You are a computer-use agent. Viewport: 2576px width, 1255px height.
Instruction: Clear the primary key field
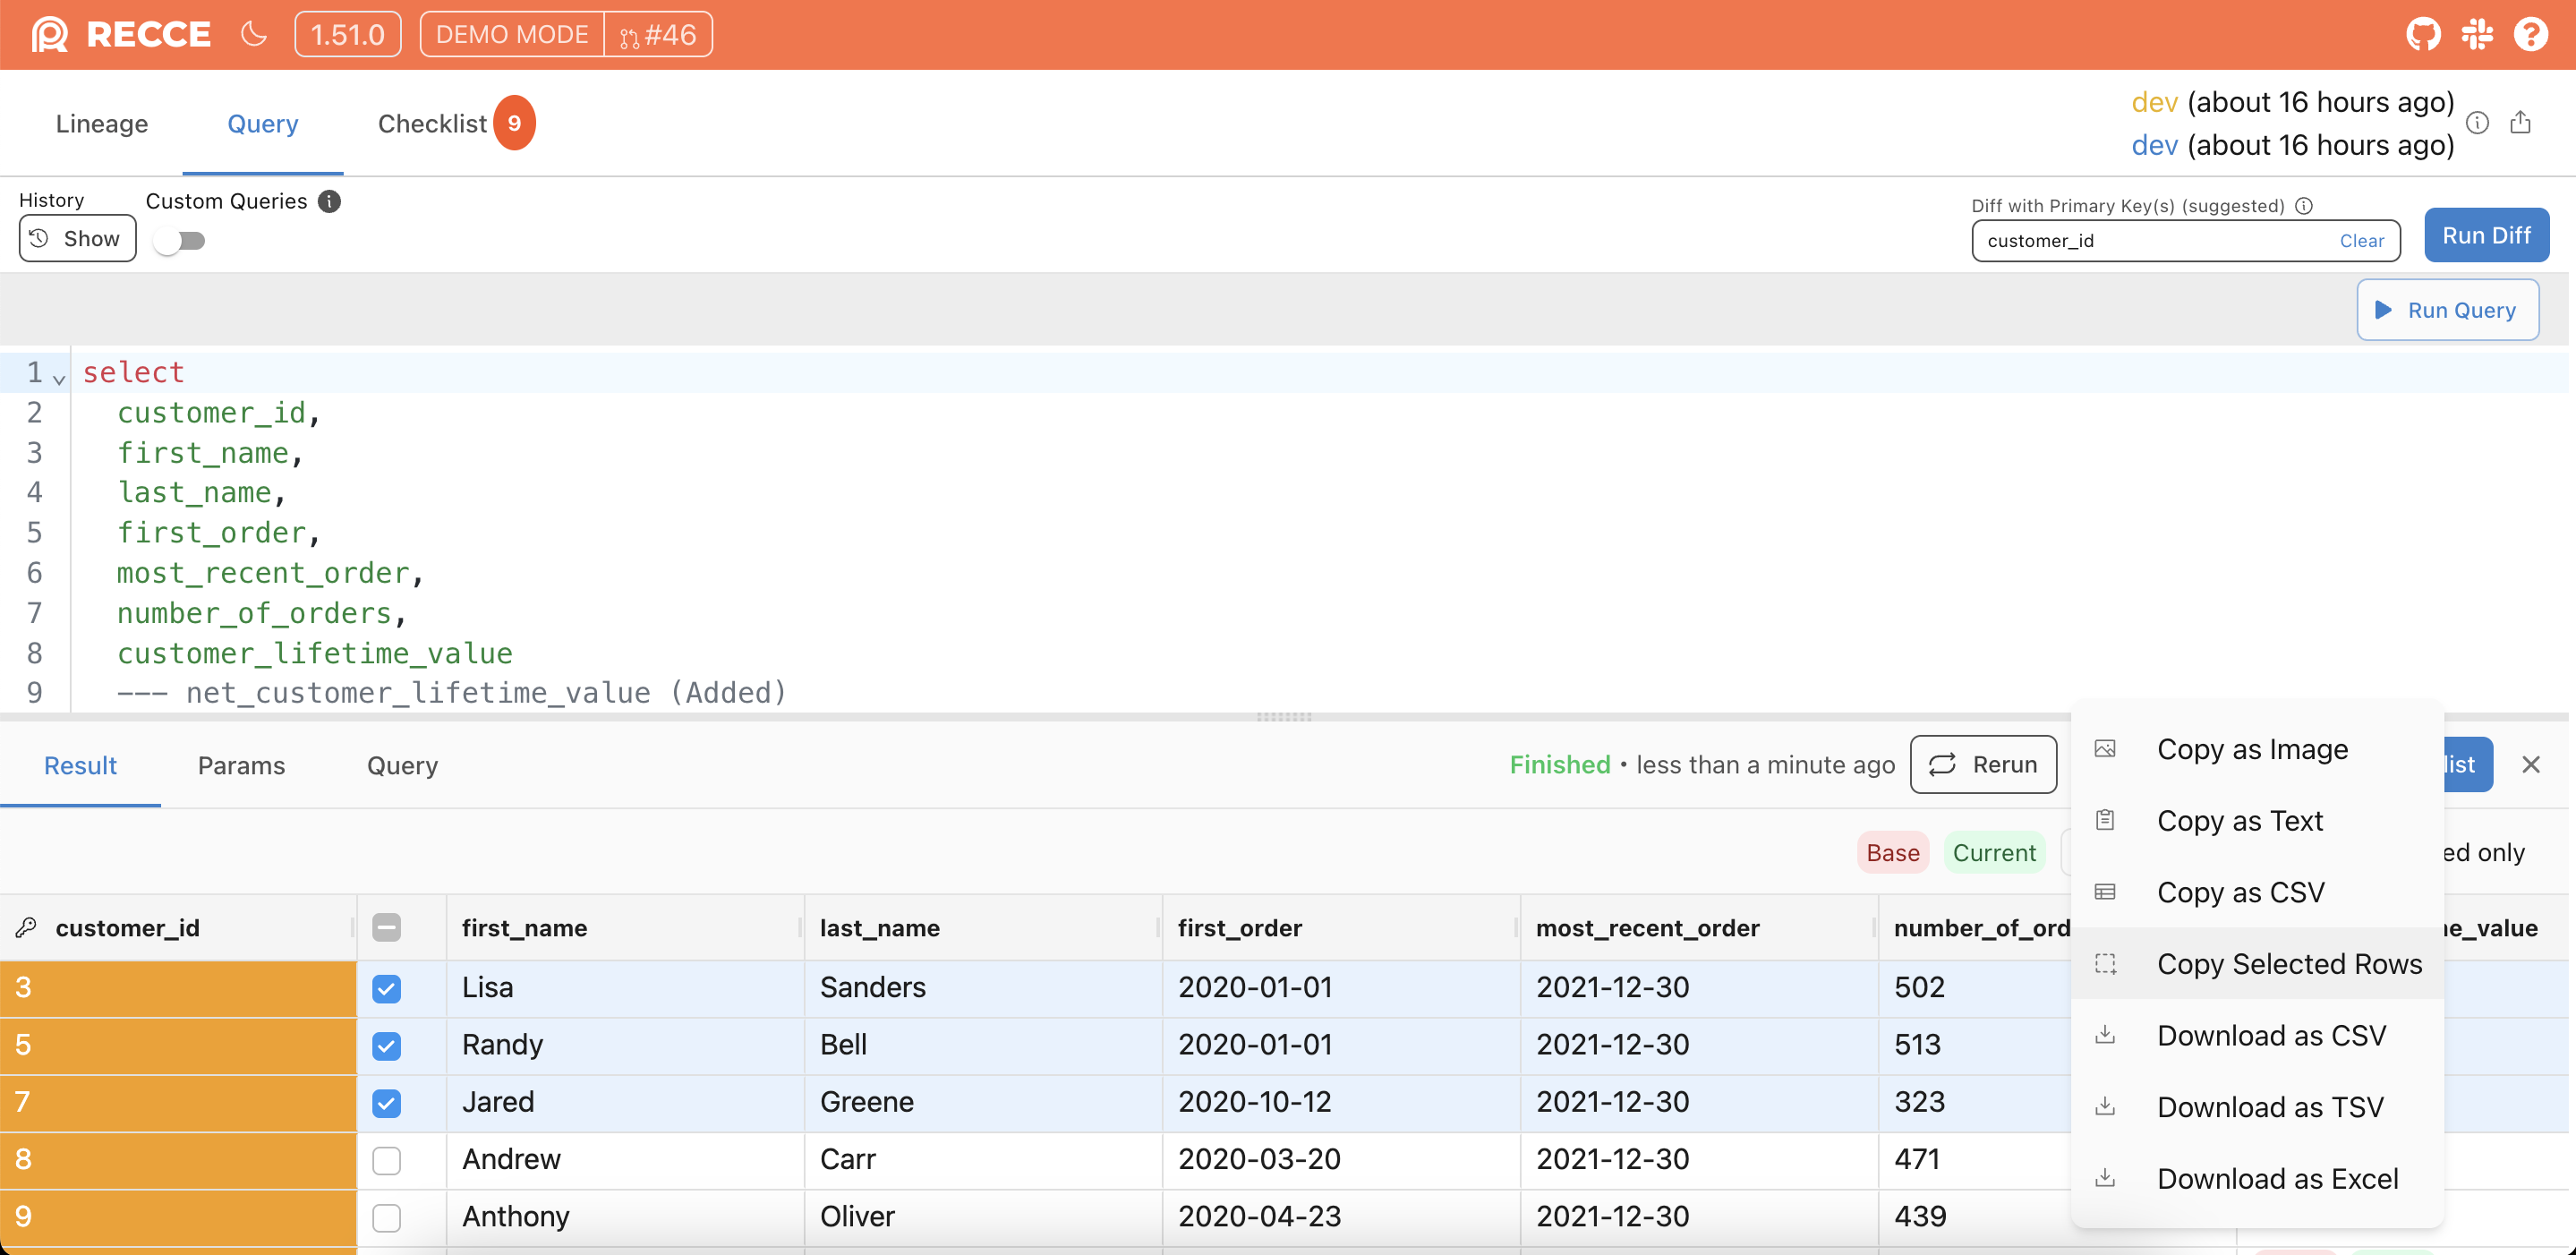2361,240
